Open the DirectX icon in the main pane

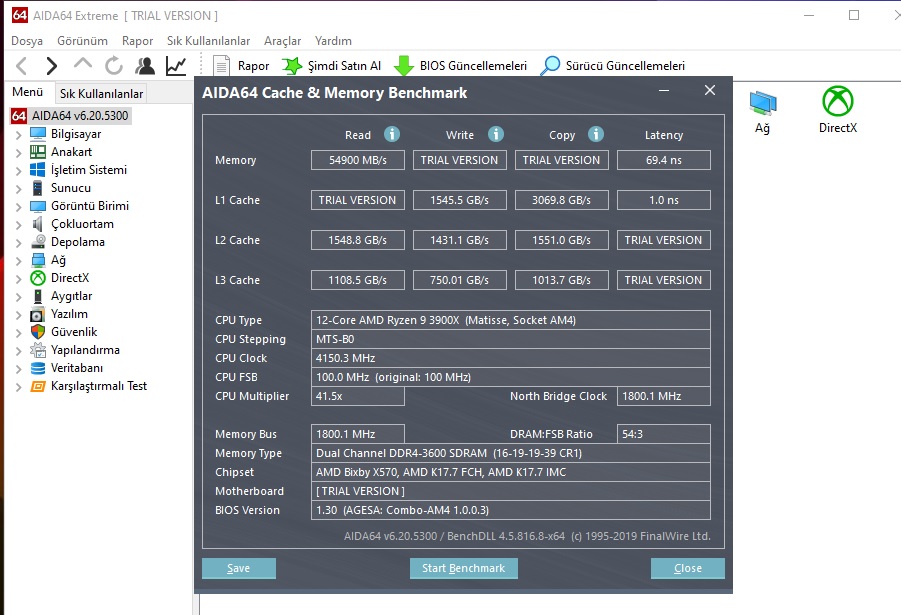838,110
